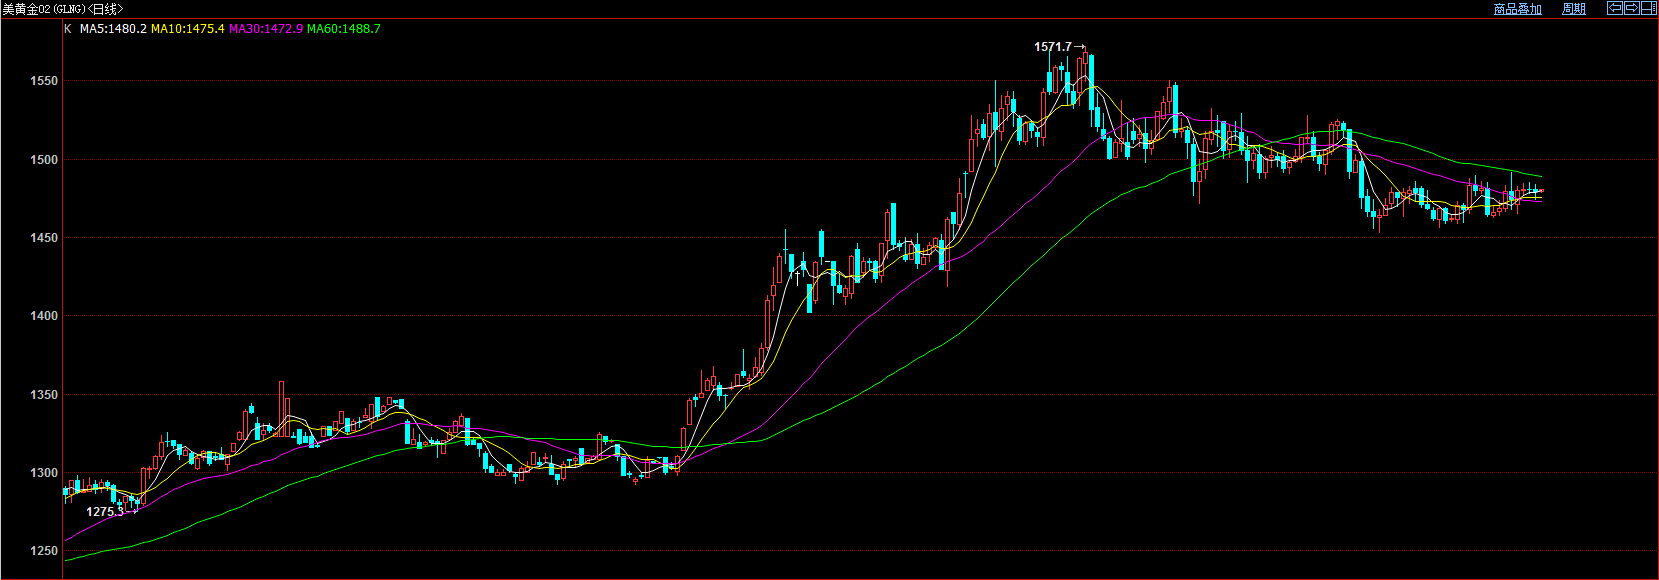The height and width of the screenshot is (580, 1659).
Task: Click the 1275.3 low price marker
Action: pos(105,512)
